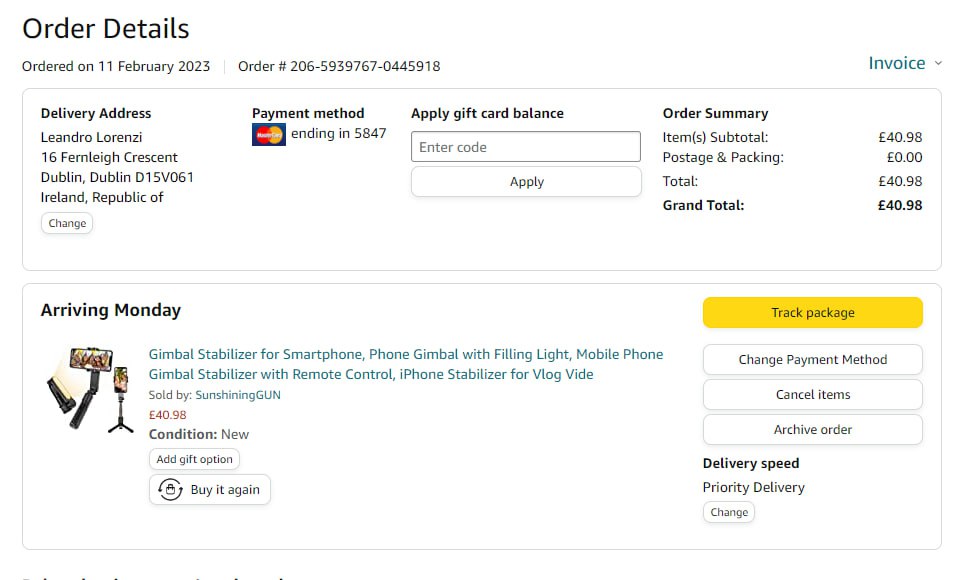
Task: Click the Buy it again cart icon
Action: (x=171, y=490)
